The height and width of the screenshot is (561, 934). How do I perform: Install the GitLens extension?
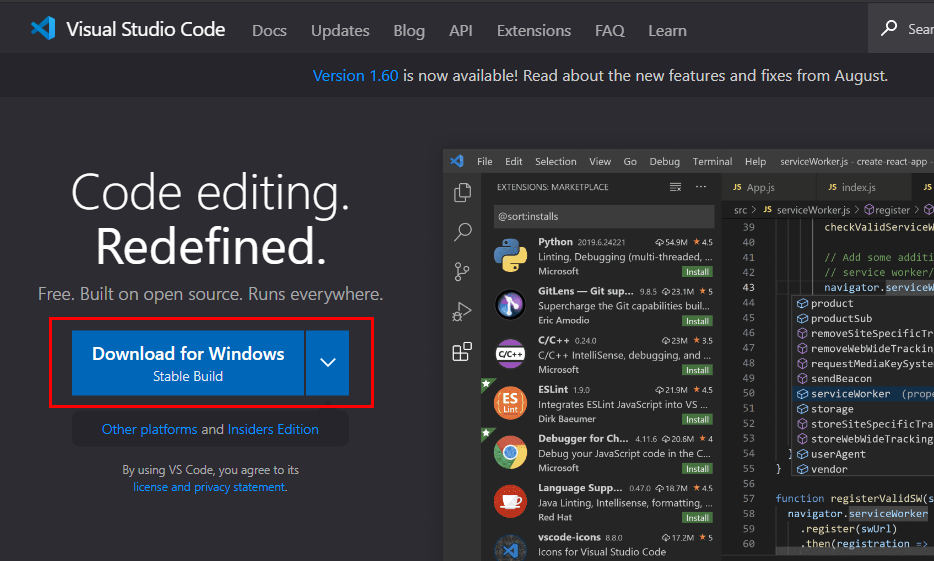(x=697, y=321)
